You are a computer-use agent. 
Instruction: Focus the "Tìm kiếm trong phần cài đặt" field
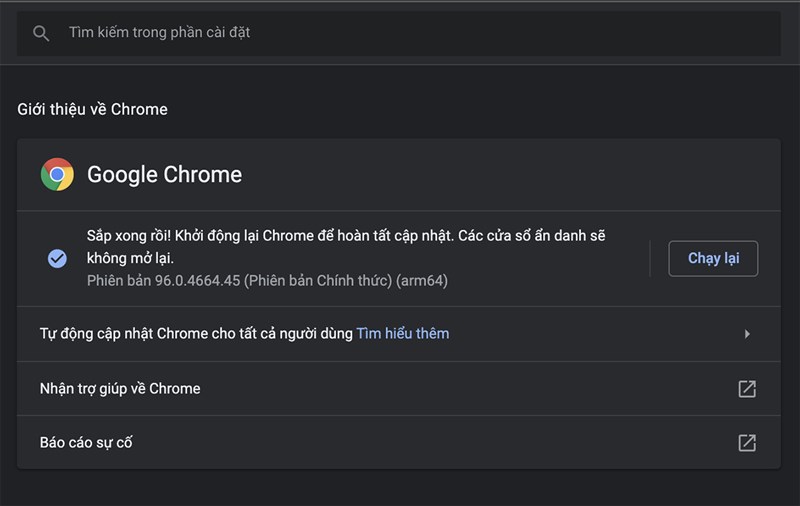pos(398,33)
